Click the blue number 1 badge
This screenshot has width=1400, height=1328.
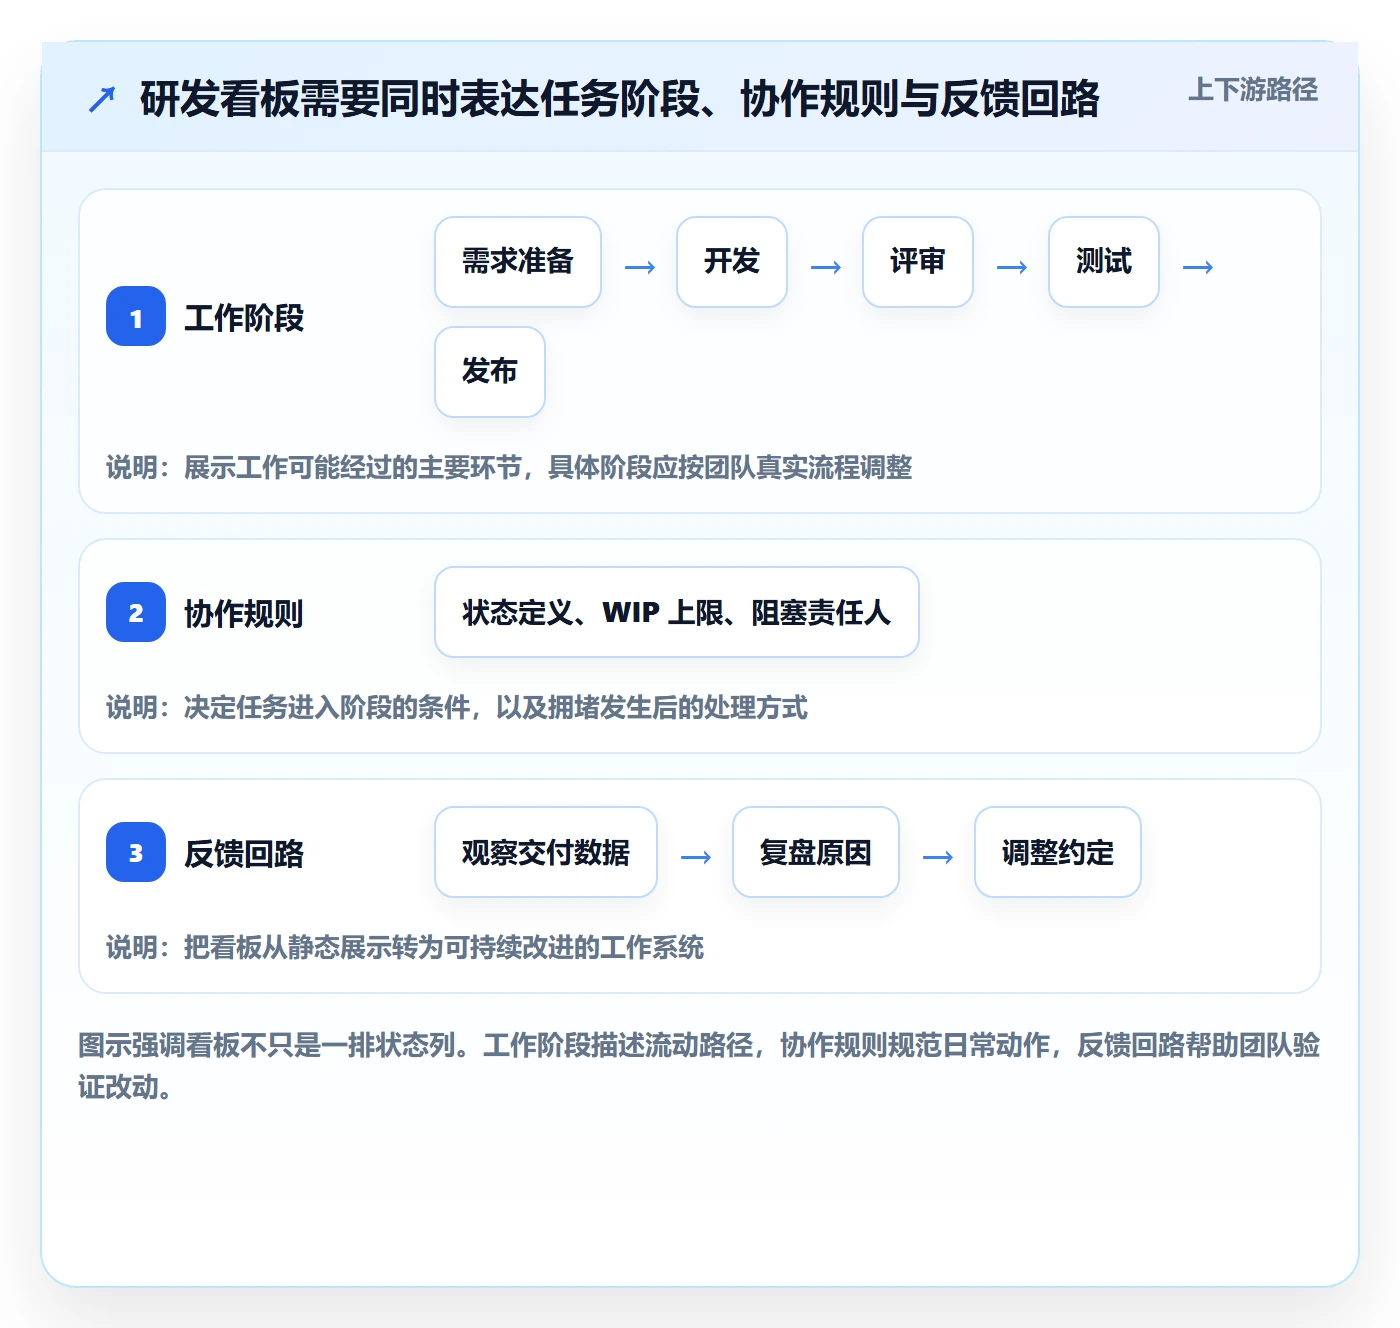click(136, 316)
